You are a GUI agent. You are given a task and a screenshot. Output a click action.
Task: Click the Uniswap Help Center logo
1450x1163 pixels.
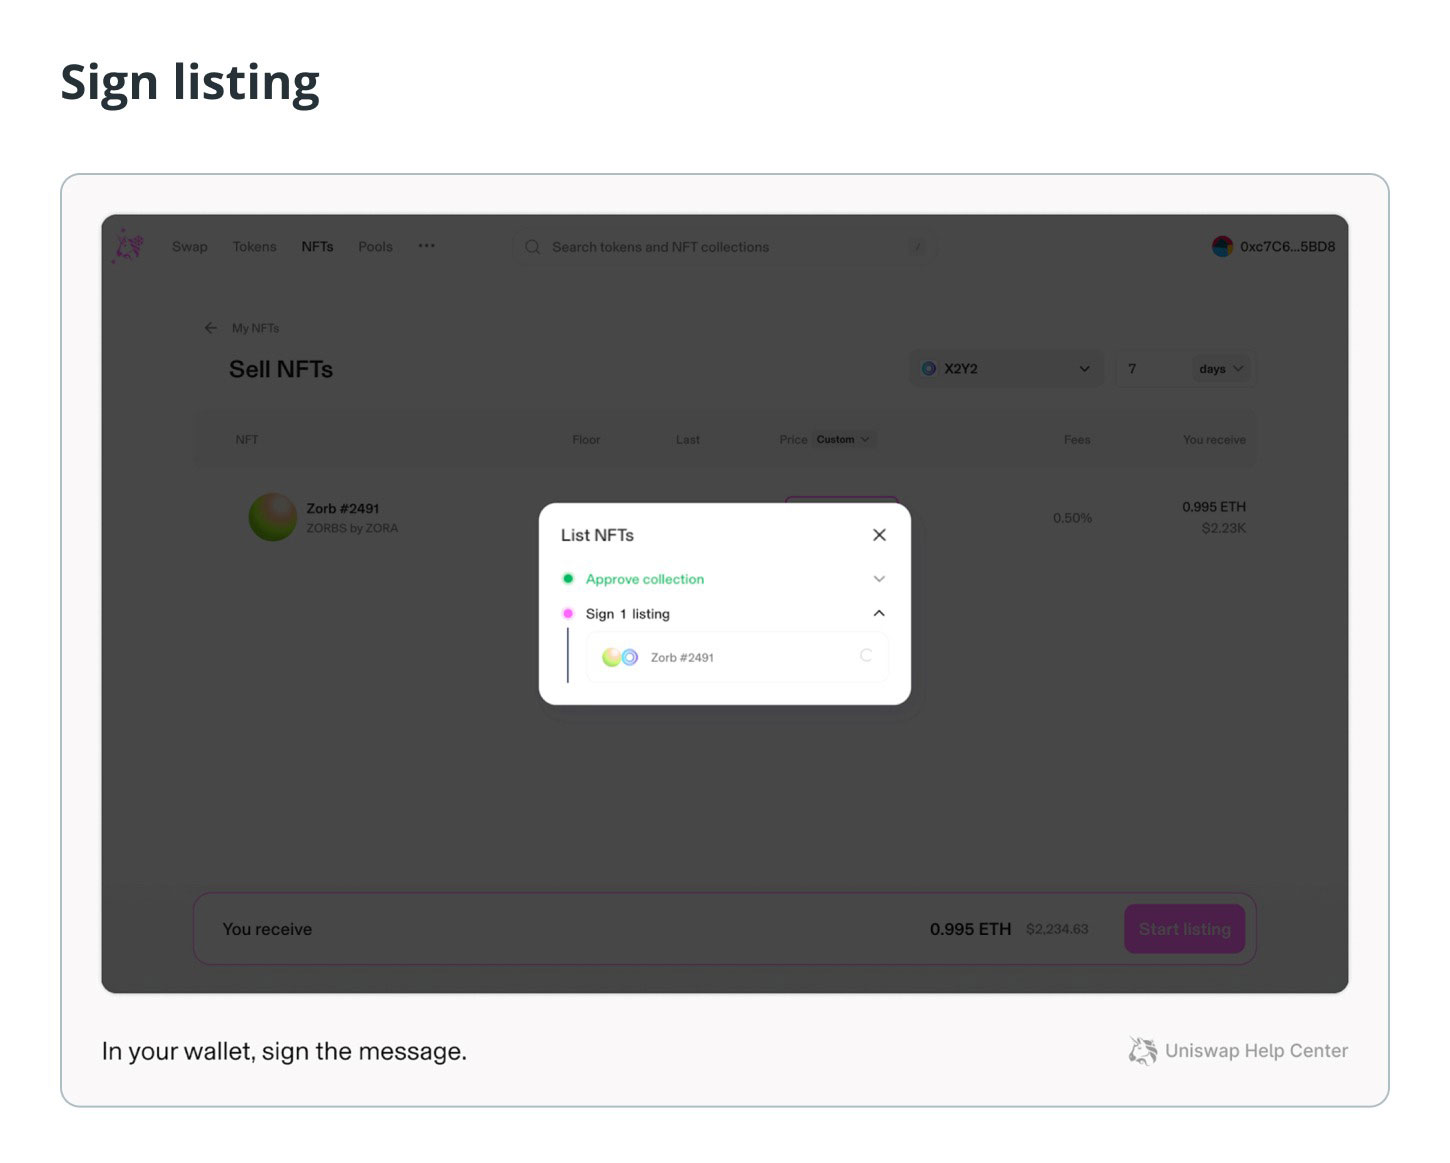pyautogui.click(x=1143, y=1051)
